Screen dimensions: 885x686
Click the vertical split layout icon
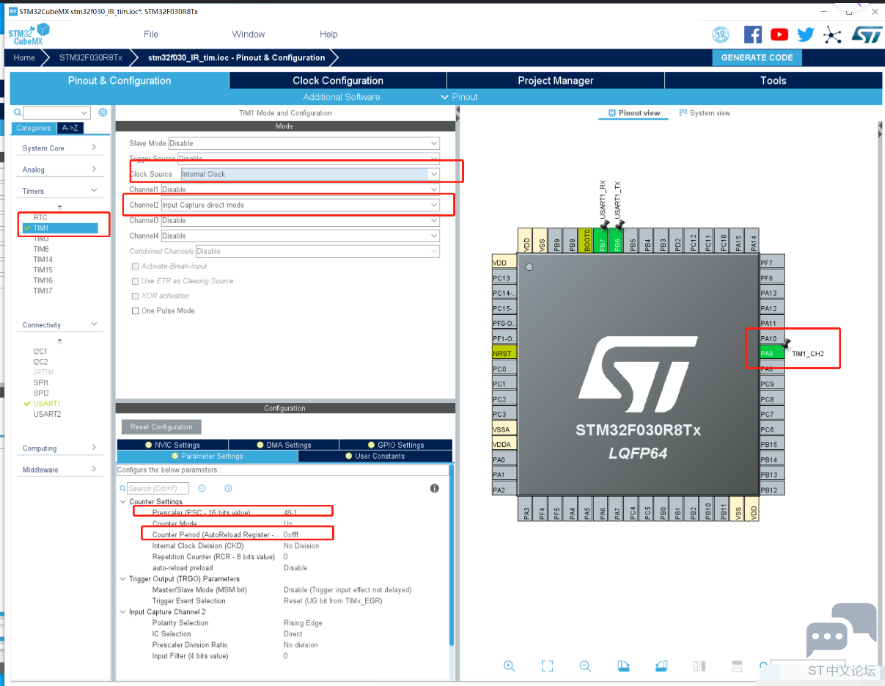[x=699, y=666]
